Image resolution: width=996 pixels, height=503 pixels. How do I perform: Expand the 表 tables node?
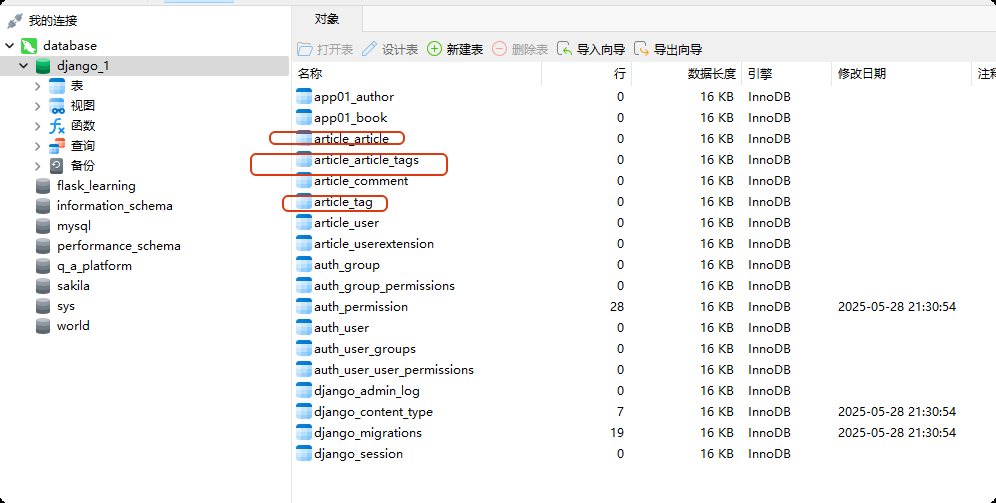(37, 86)
